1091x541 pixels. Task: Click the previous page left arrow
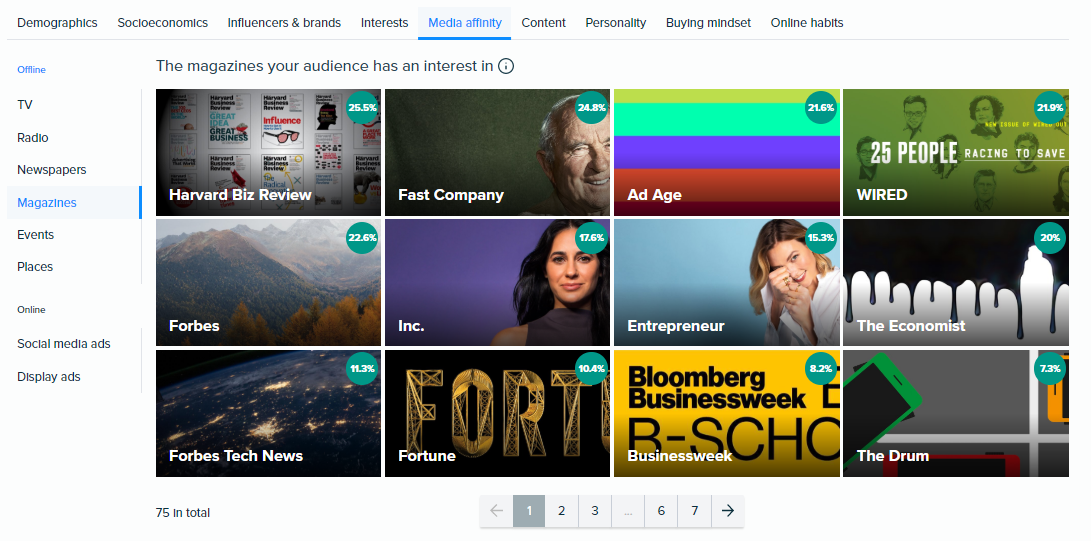(x=496, y=511)
